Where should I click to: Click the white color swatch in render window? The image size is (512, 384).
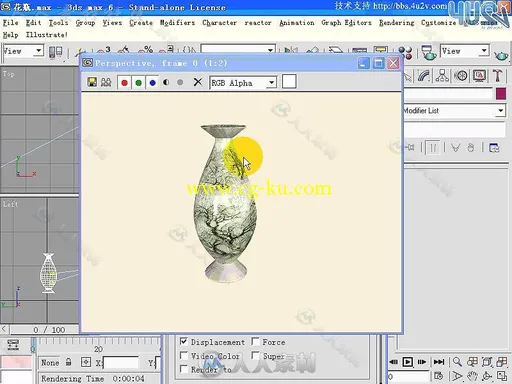click(289, 82)
